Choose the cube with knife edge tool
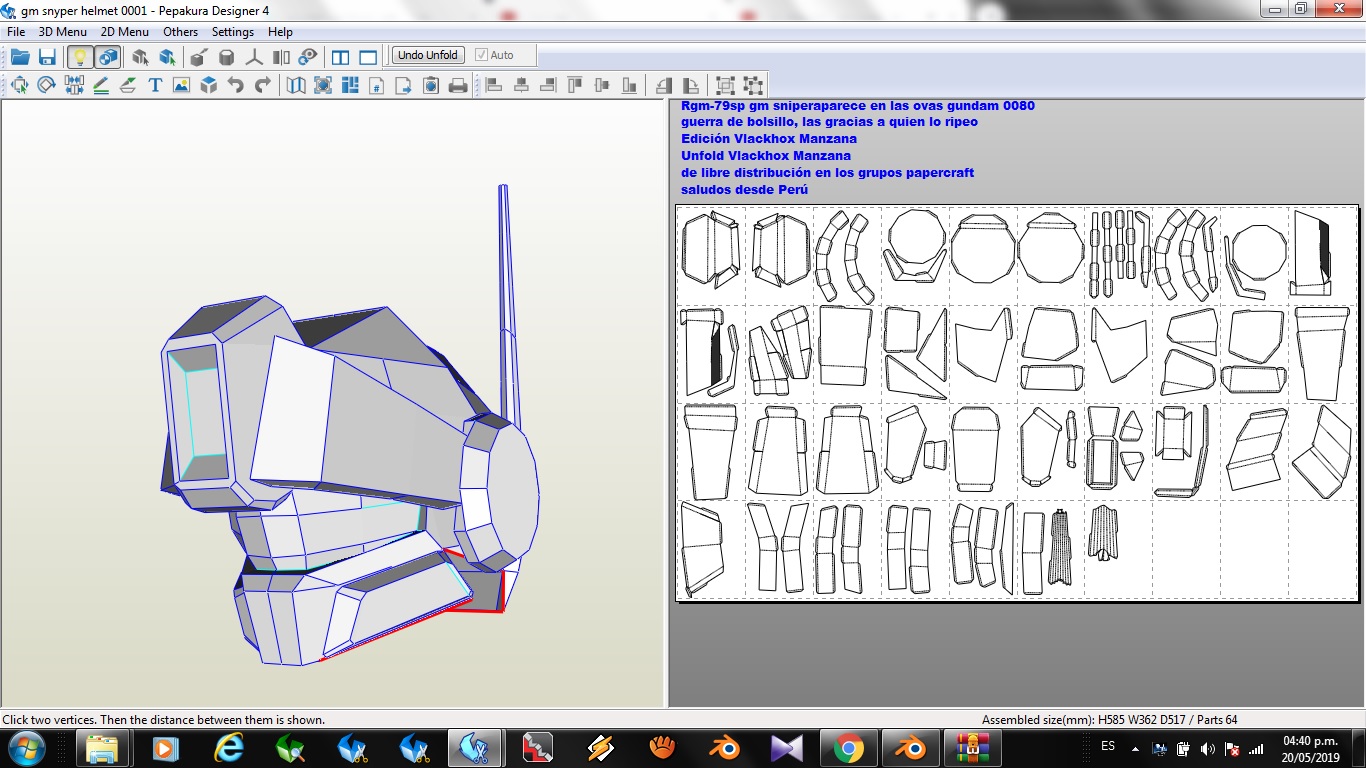1366x768 pixels. pyautogui.click(x=199, y=57)
